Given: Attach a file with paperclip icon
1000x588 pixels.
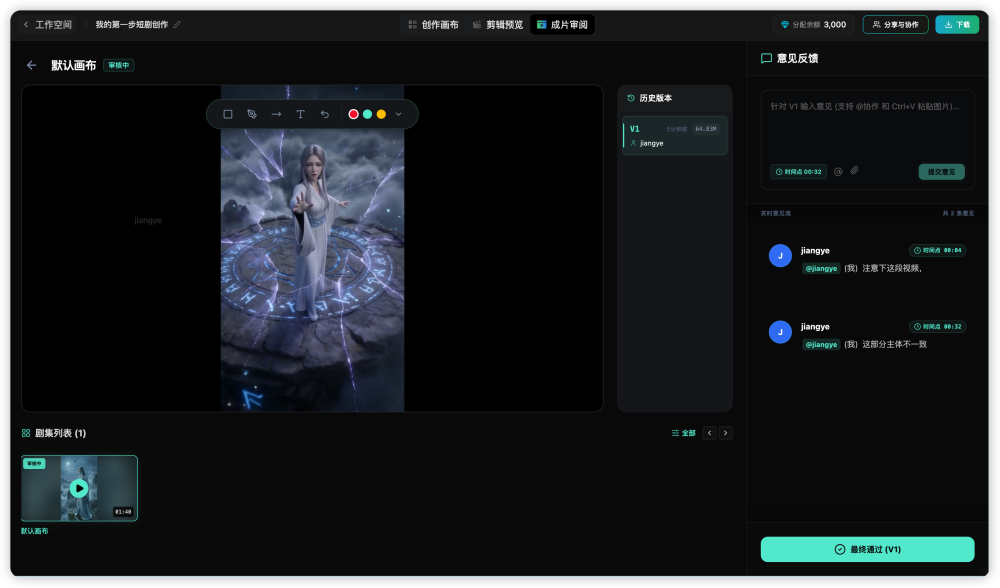Looking at the screenshot, I should (855, 171).
